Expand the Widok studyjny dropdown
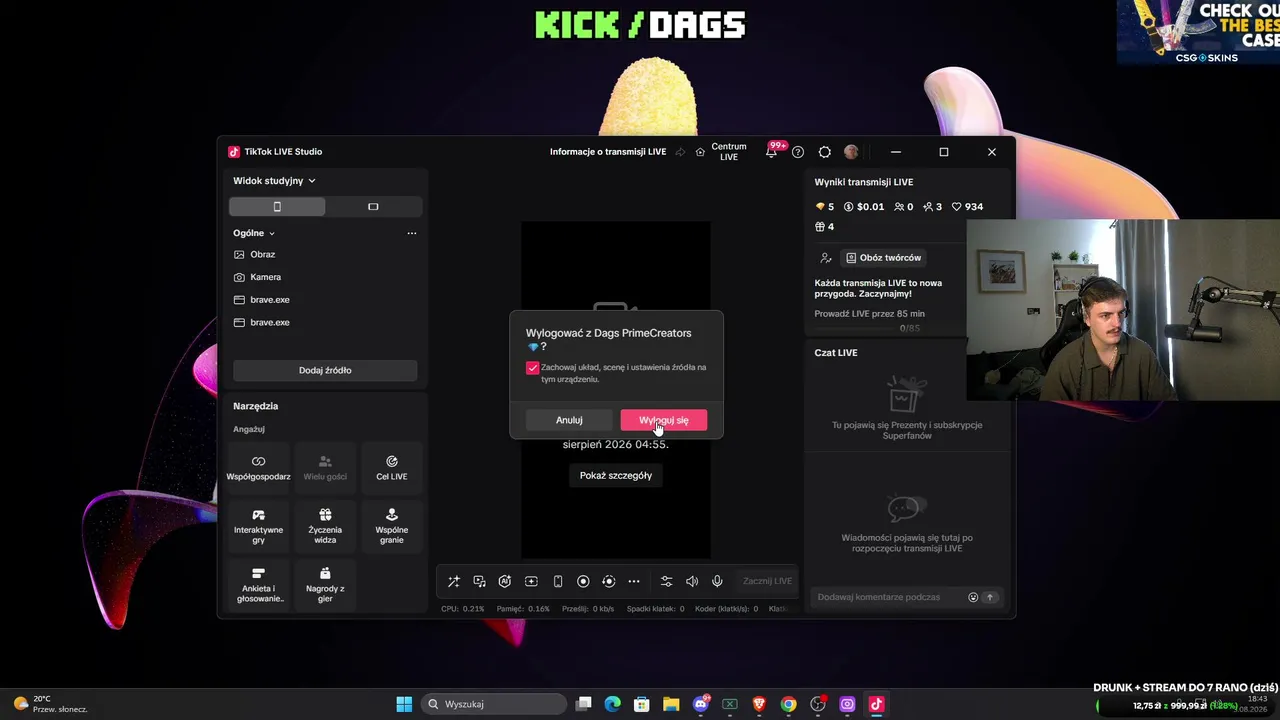 click(274, 181)
